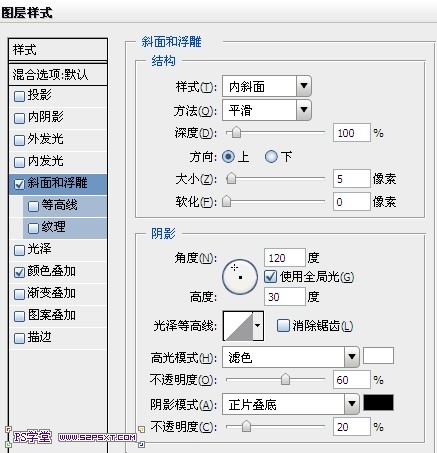Tick the 内发光 inner glow checkbox
This screenshot has width=437, height=453.
[19, 162]
